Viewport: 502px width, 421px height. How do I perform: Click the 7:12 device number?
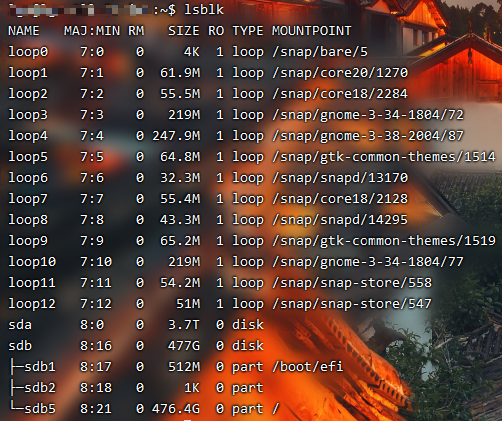(96, 304)
